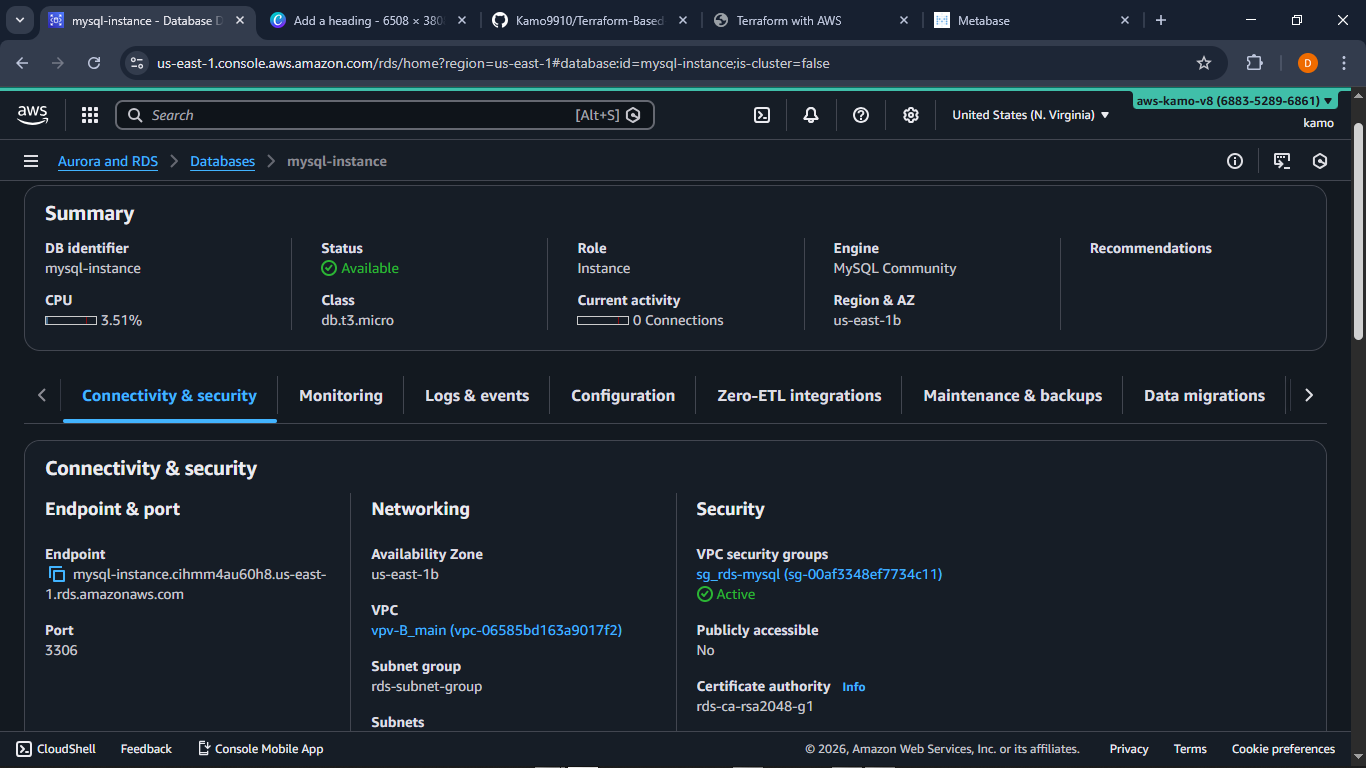The height and width of the screenshot is (768, 1366).
Task: Click the AWS logo home icon
Action: click(x=33, y=115)
